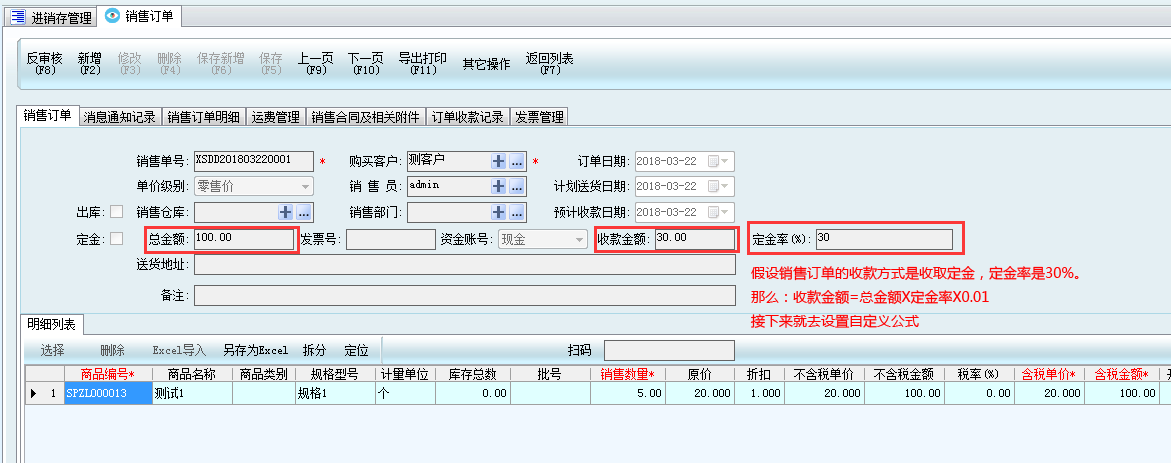The image size is (1171, 463).
Task: Click the plus icon beside 销售部门 field
Action: (499, 212)
